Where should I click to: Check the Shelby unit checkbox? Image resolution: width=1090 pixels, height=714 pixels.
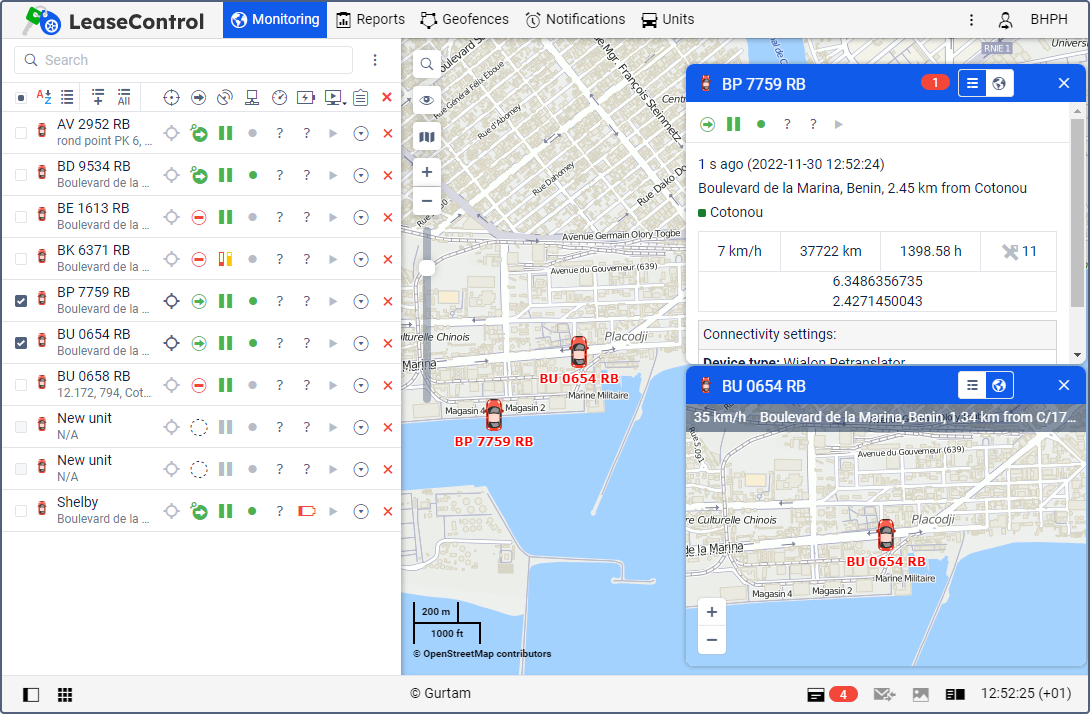tap(21, 511)
